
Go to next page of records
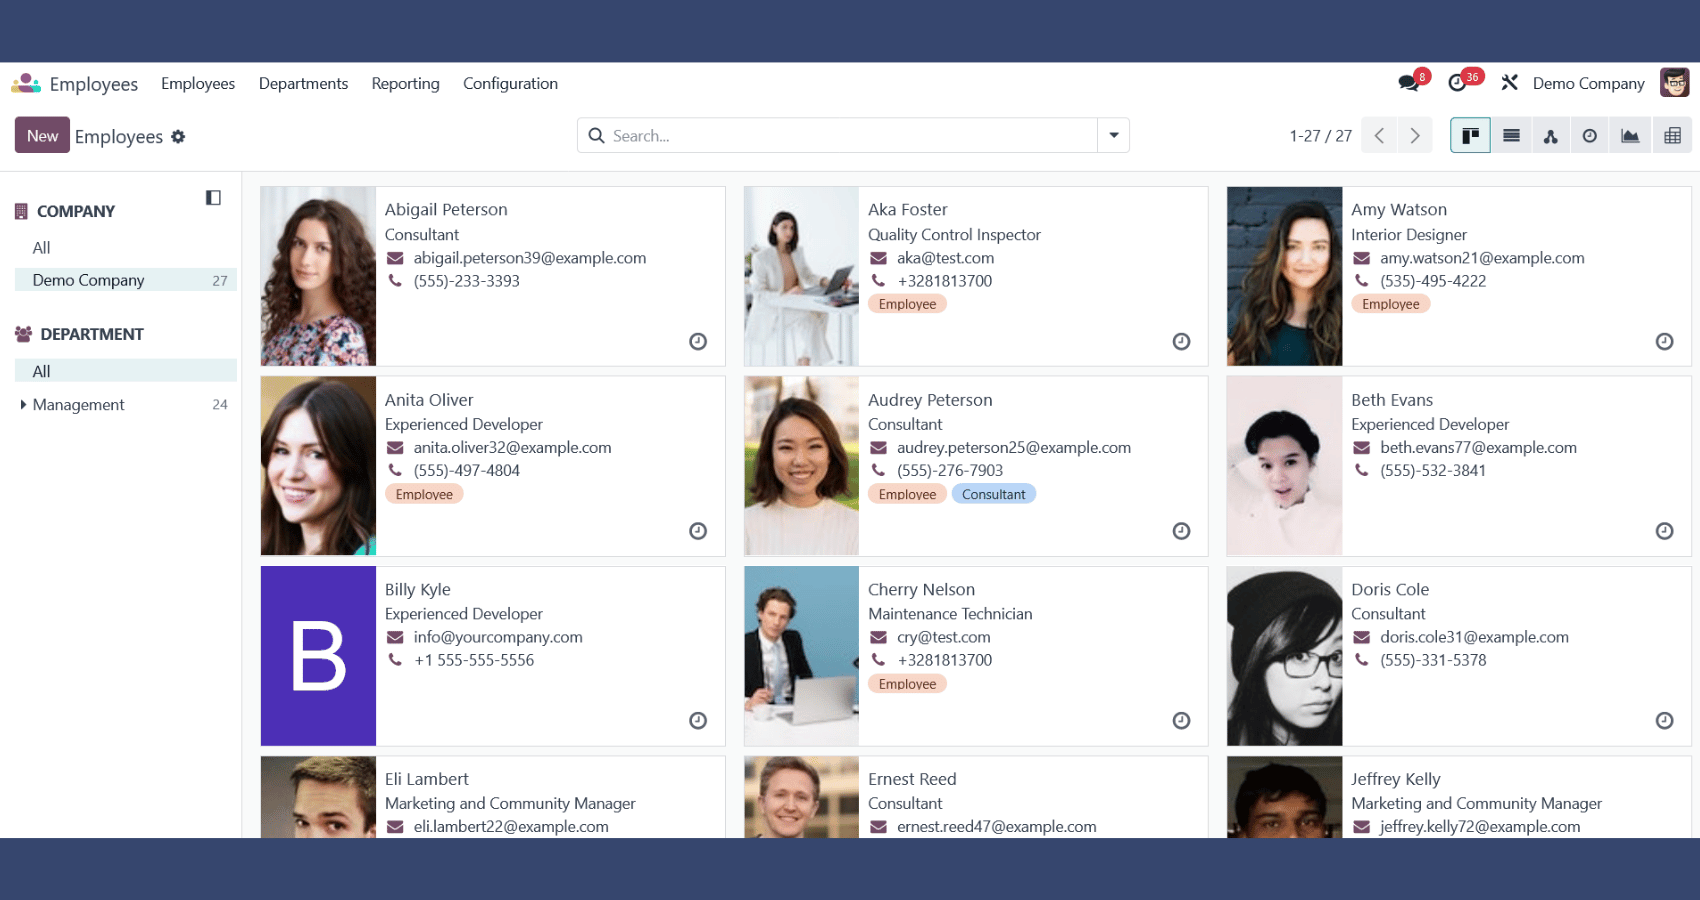1415,136
